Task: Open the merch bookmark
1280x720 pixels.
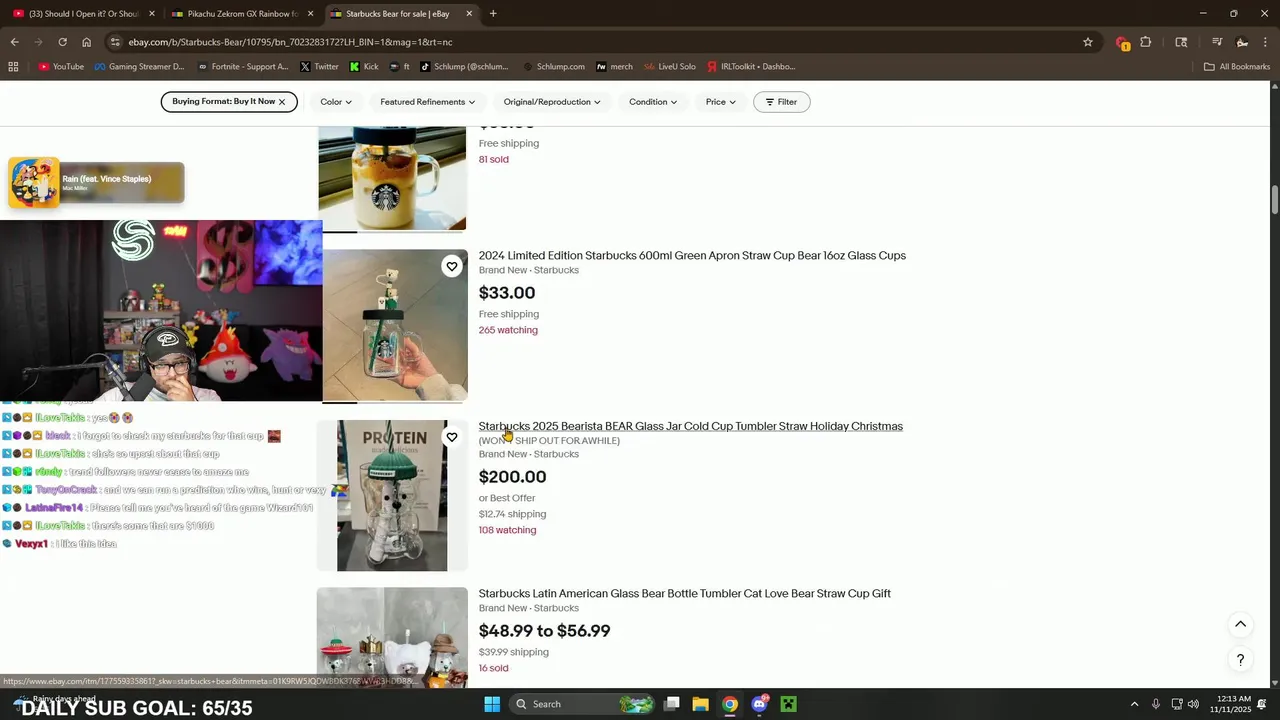Action: coord(614,67)
